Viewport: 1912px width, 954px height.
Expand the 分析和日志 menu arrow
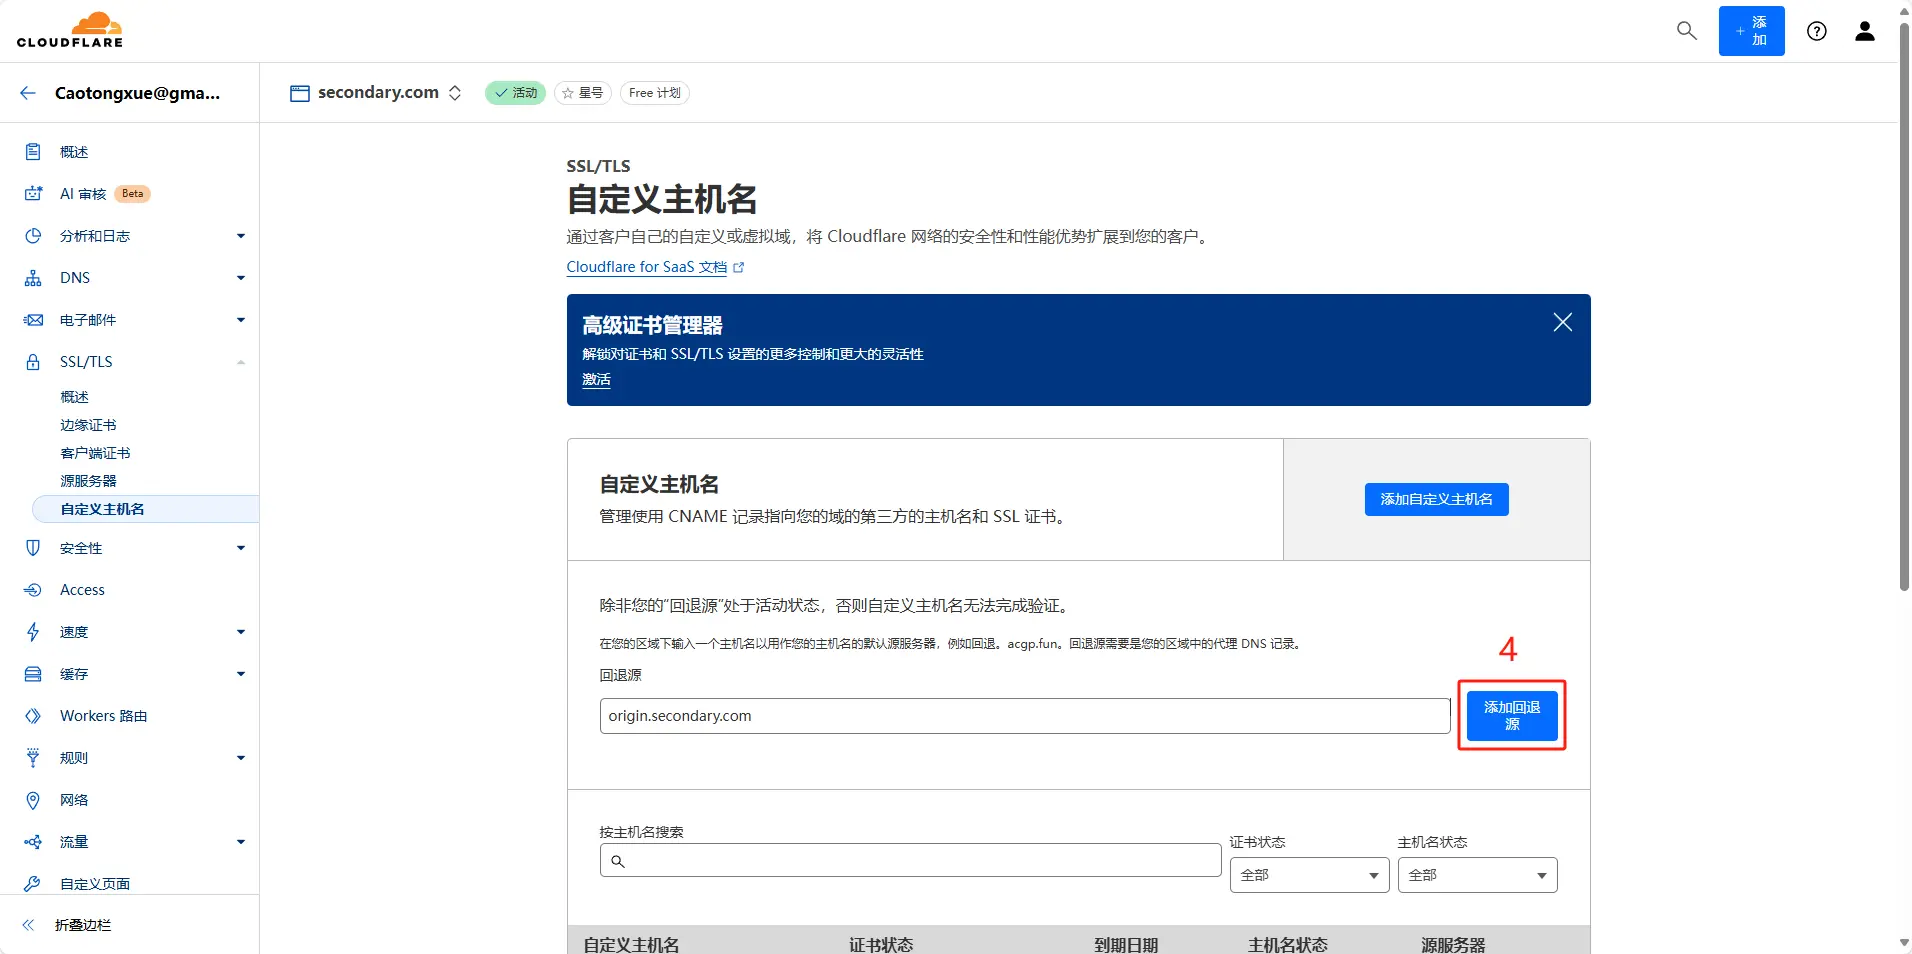pos(241,236)
